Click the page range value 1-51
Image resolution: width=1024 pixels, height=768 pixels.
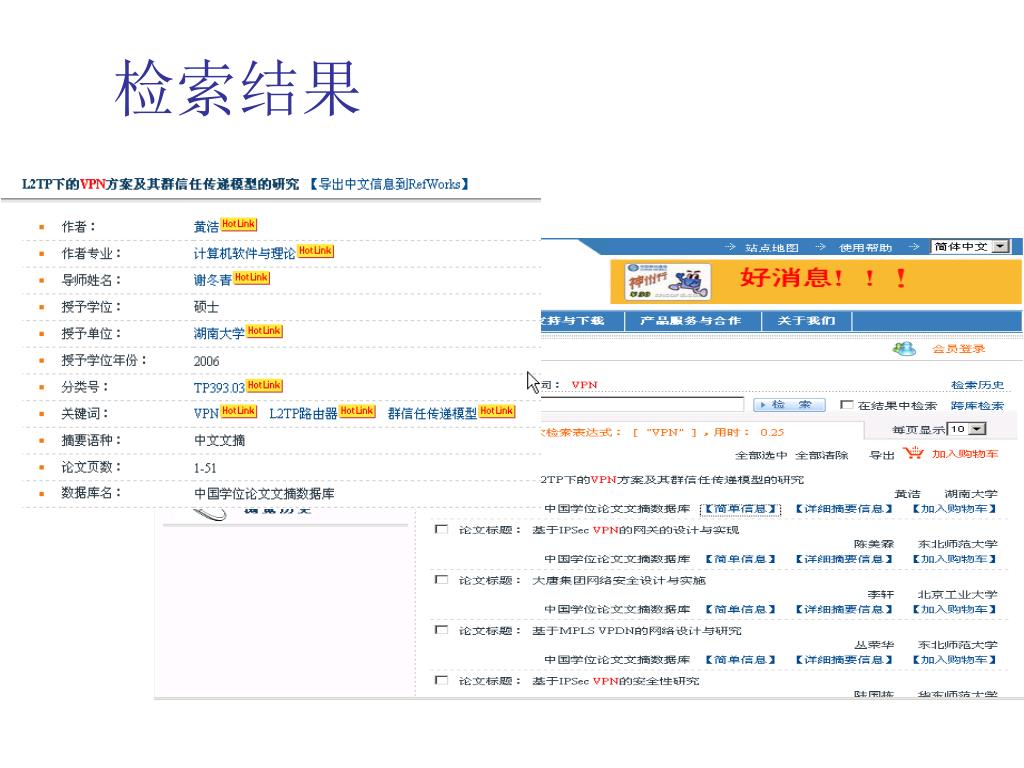click(205, 468)
